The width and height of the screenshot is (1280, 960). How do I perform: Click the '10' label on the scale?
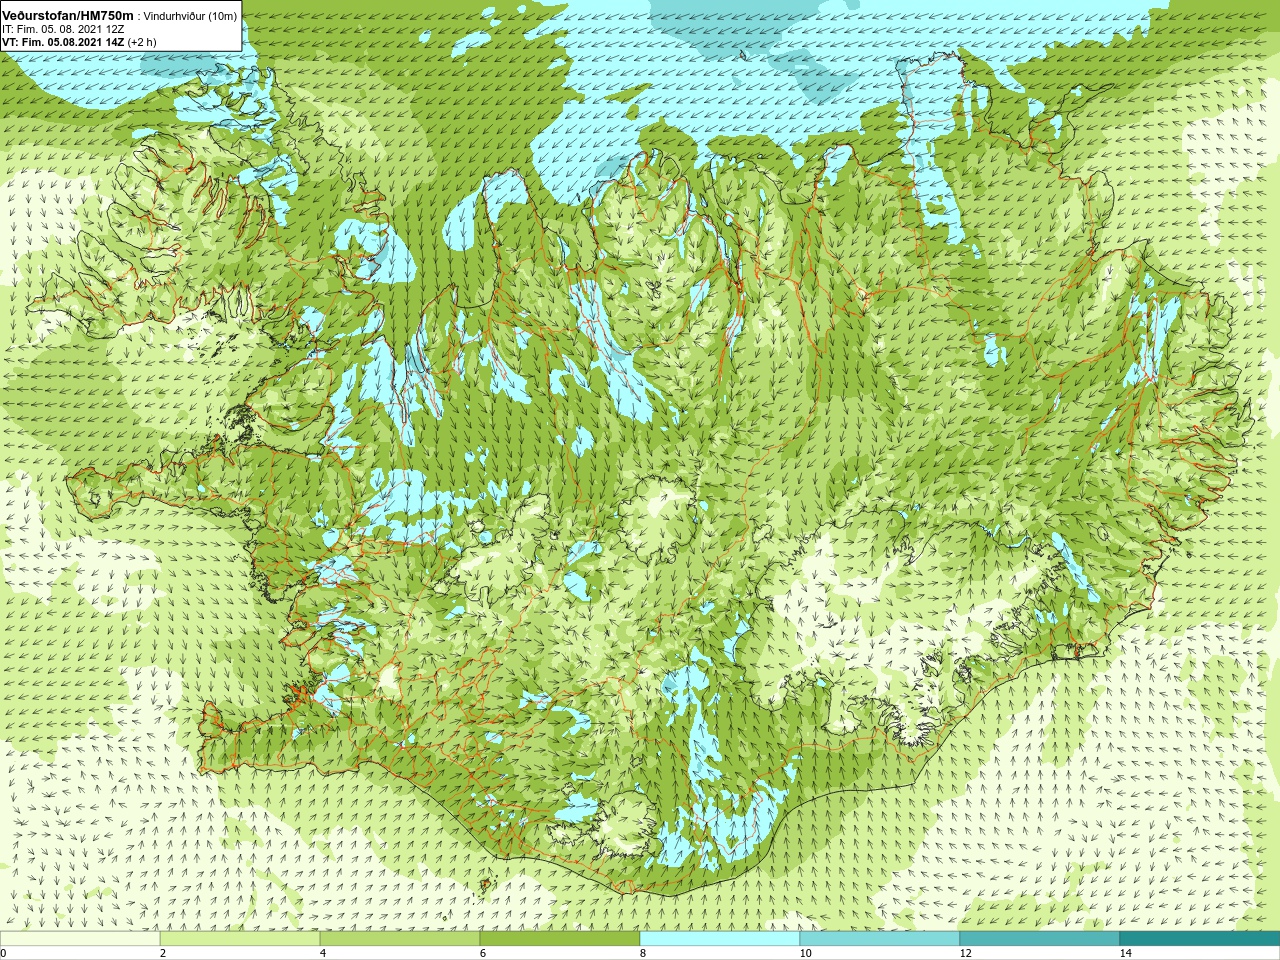click(x=805, y=953)
